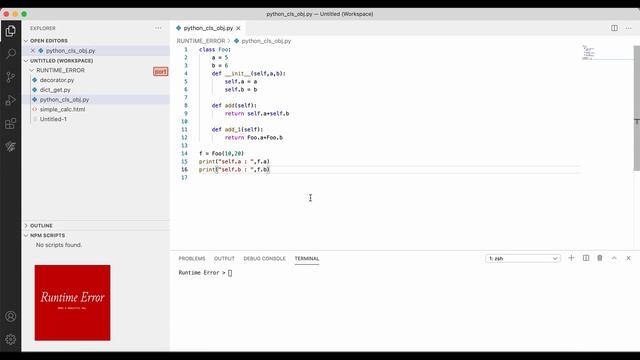Open the terminal selector dropdown '1: zsh'

click(523, 258)
